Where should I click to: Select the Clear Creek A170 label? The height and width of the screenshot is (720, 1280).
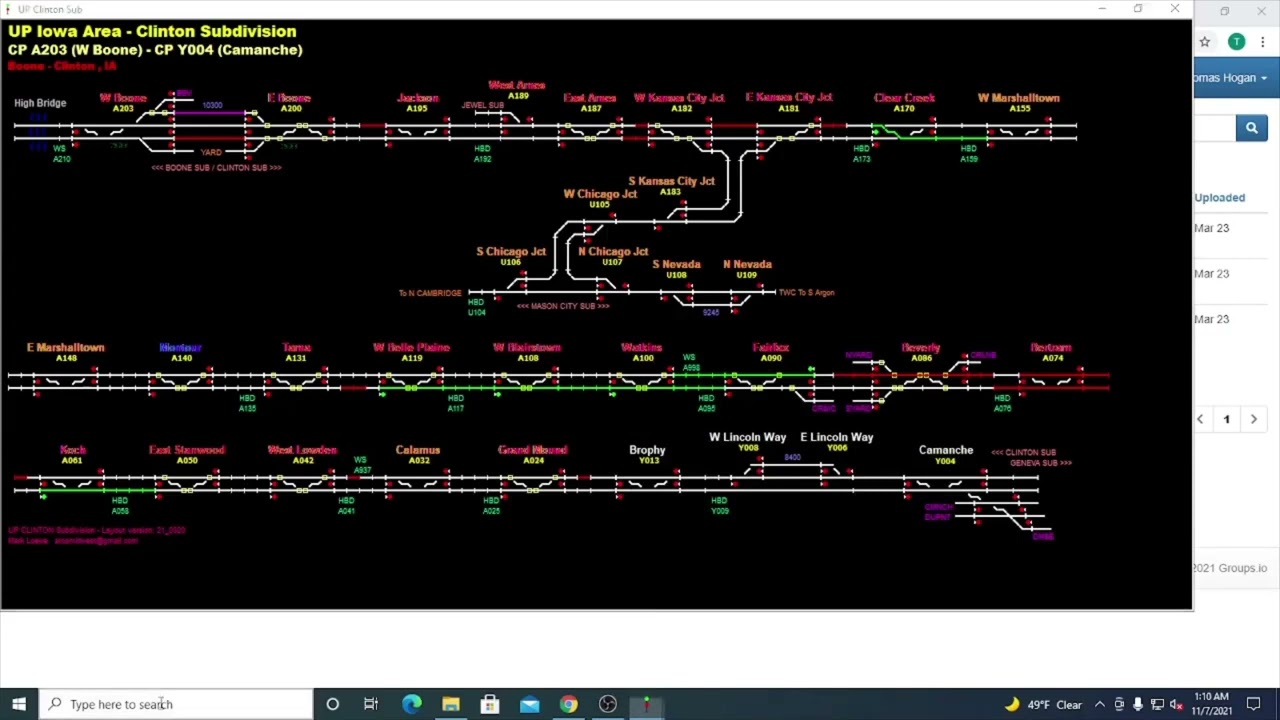[x=904, y=103]
